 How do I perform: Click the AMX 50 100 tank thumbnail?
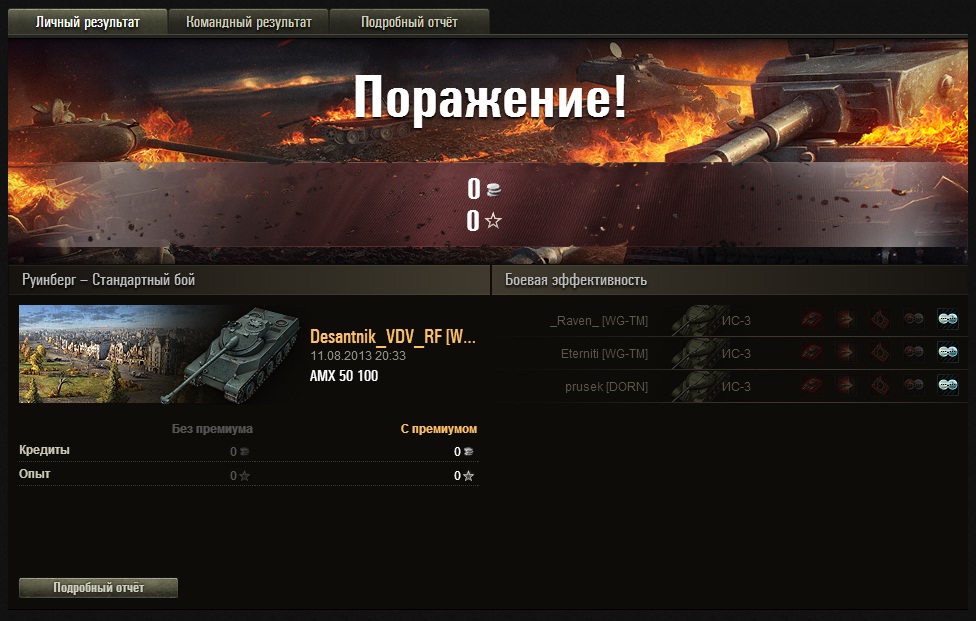(x=161, y=354)
